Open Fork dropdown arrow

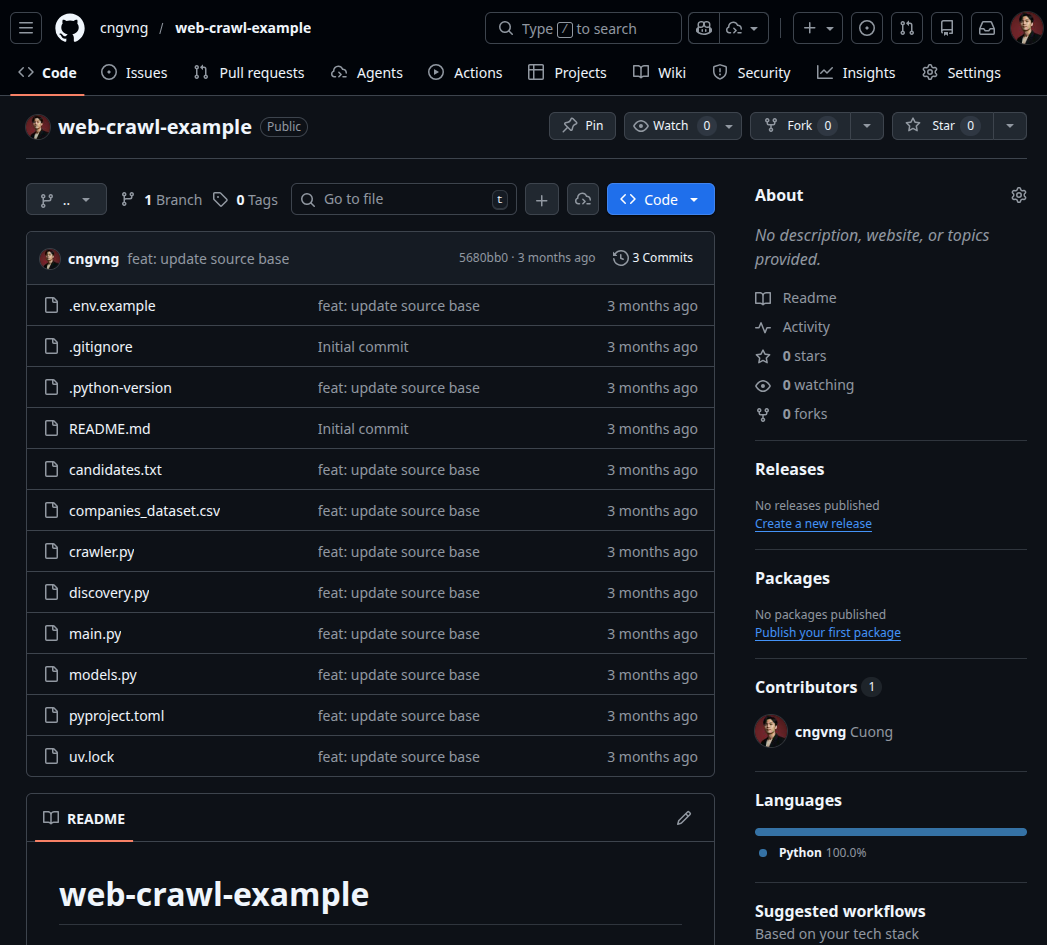(867, 126)
